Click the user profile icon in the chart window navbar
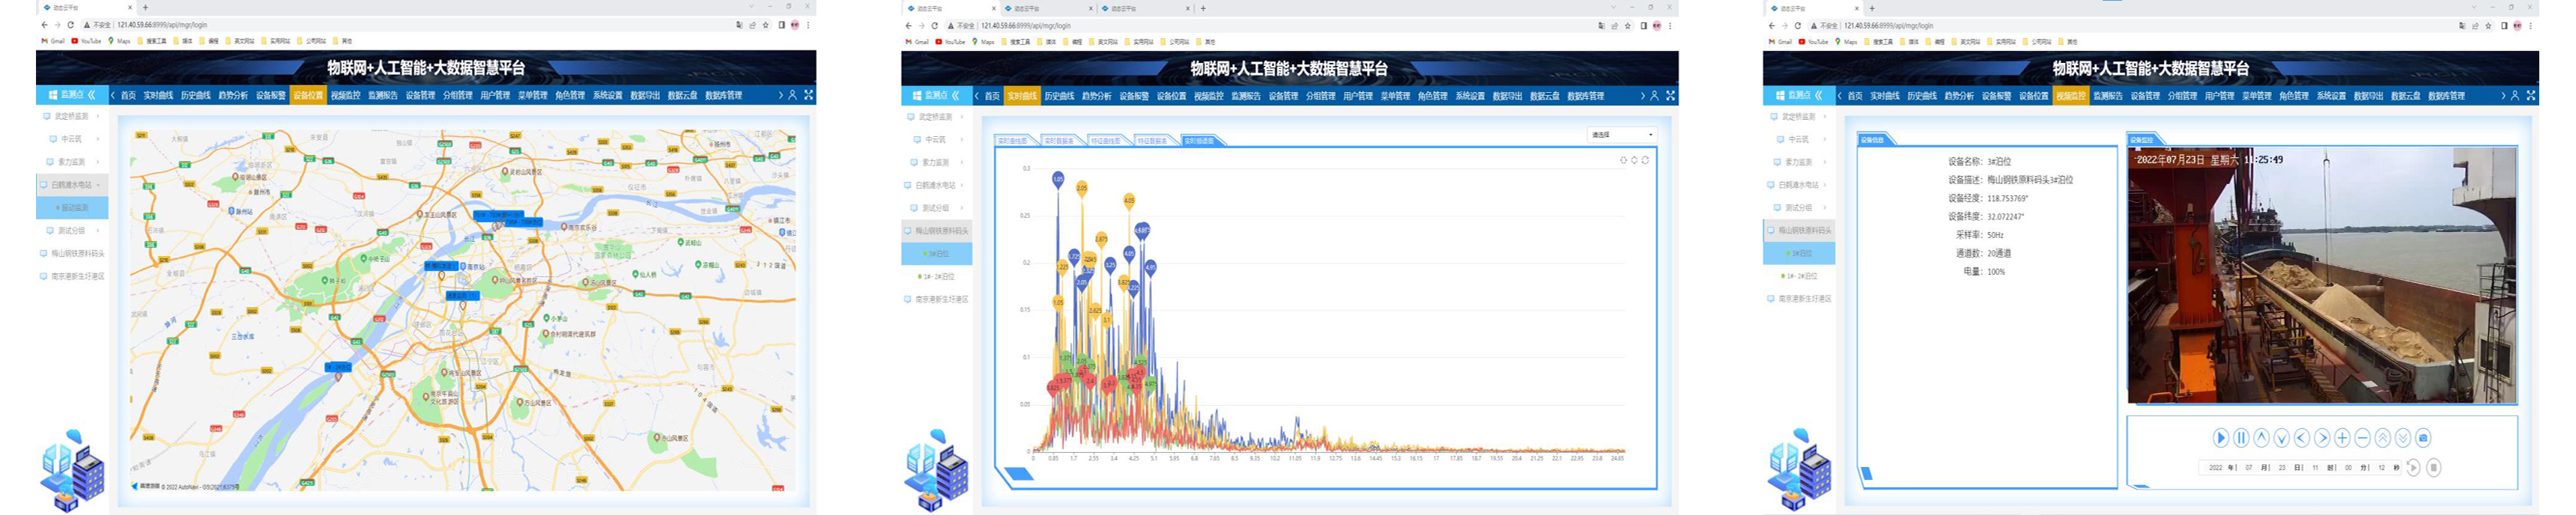2576x515 pixels. coord(1654,96)
